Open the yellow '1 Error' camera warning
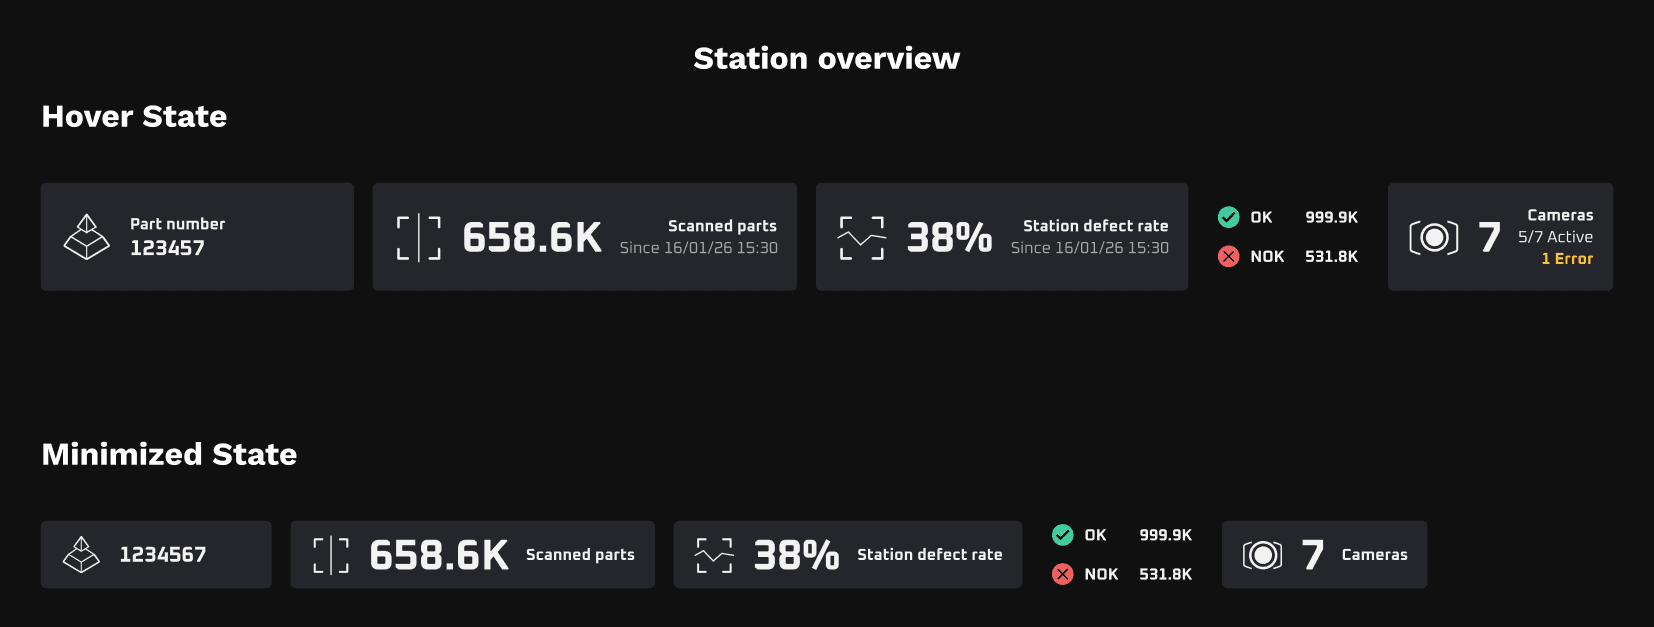This screenshot has height=627, width=1654. tap(1567, 259)
